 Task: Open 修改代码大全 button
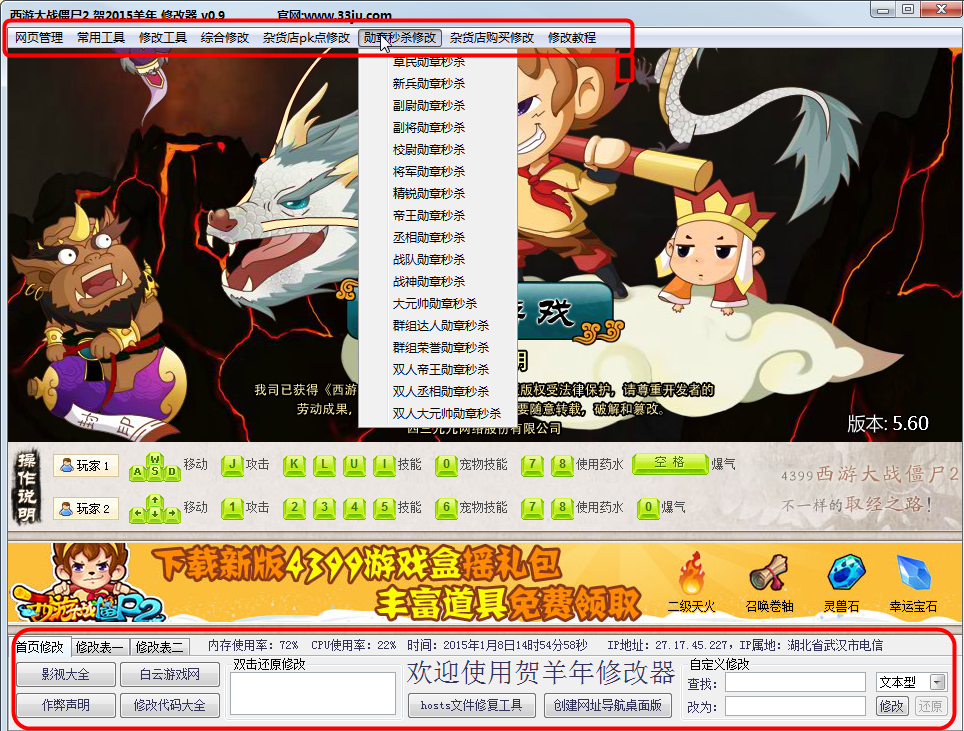(170, 705)
